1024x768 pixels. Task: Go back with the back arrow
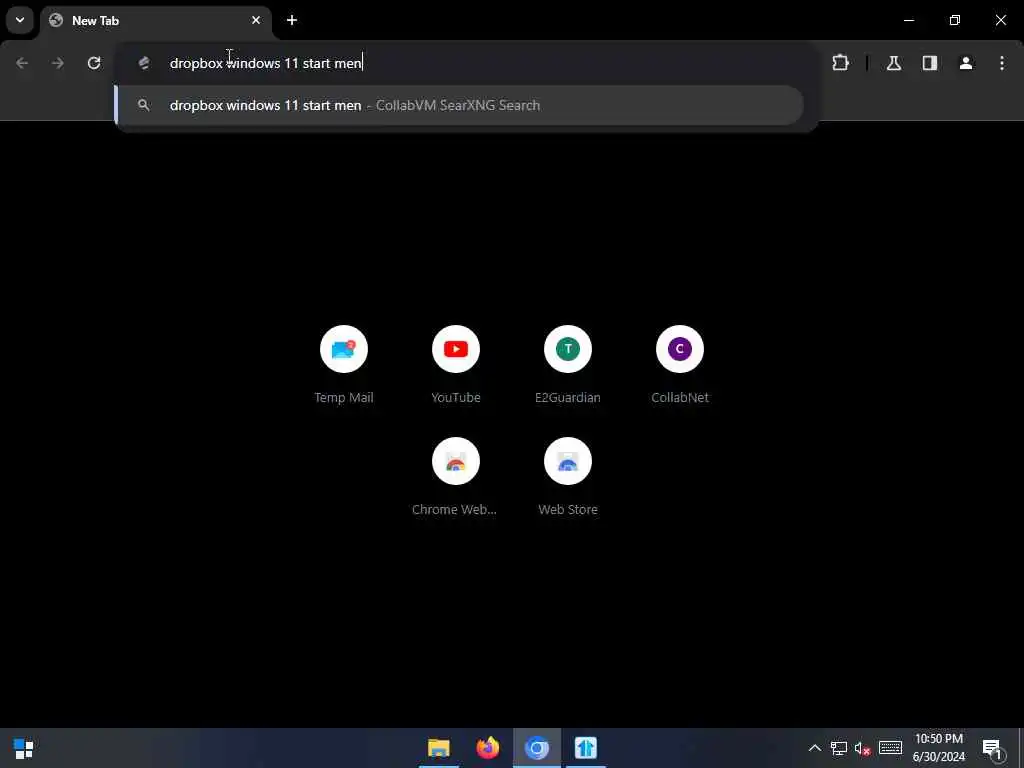tap(22, 63)
